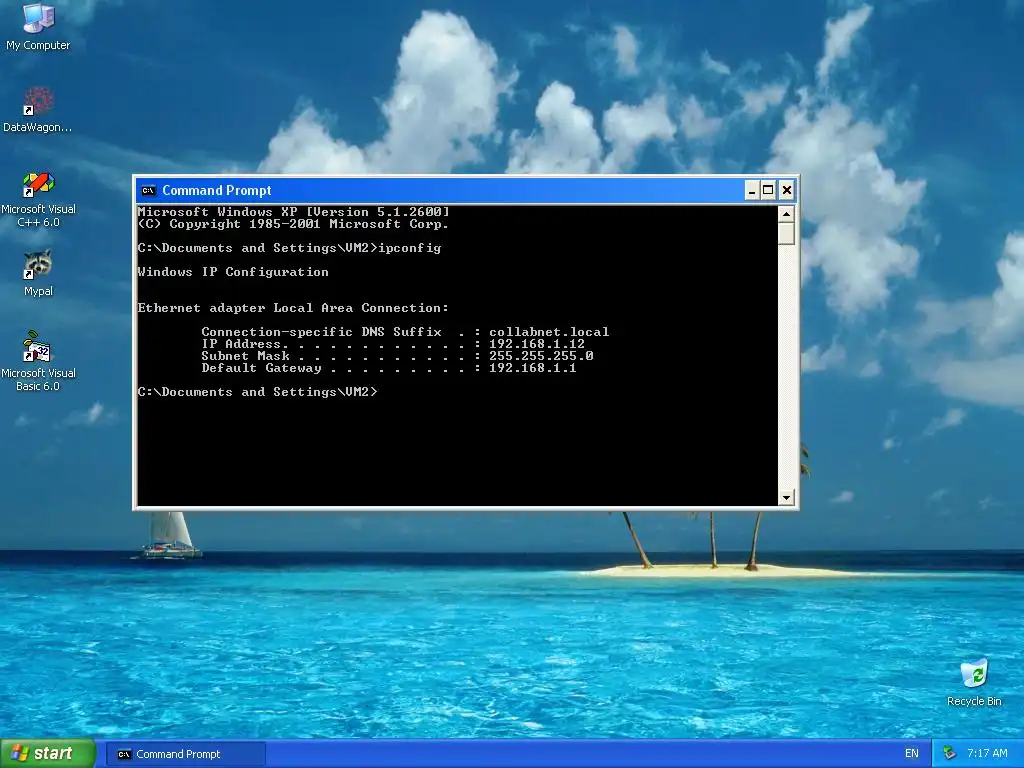The width and height of the screenshot is (1024, 768).
Task: Open the Start menu
Action: point(48,754)
